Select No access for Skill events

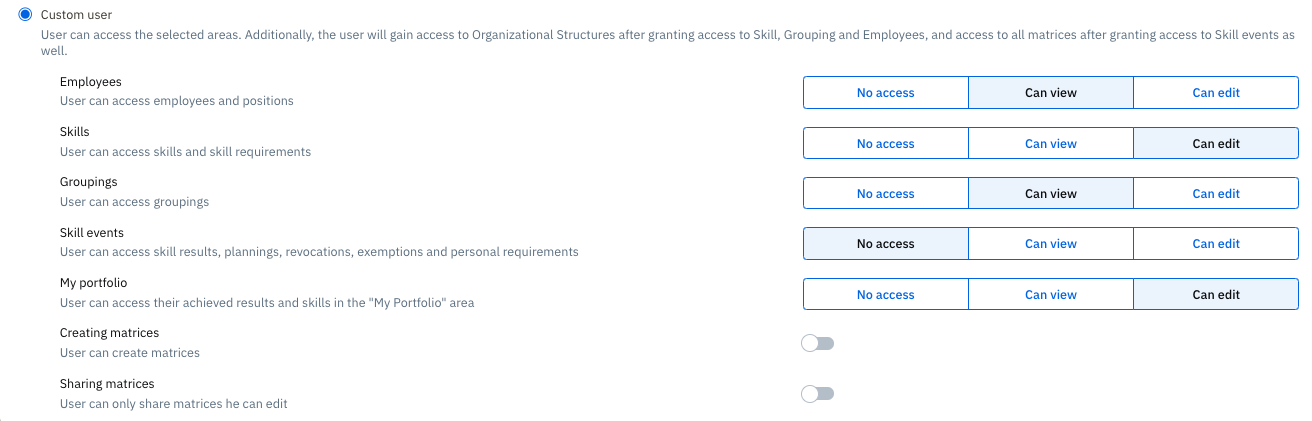tap(885, 244)
